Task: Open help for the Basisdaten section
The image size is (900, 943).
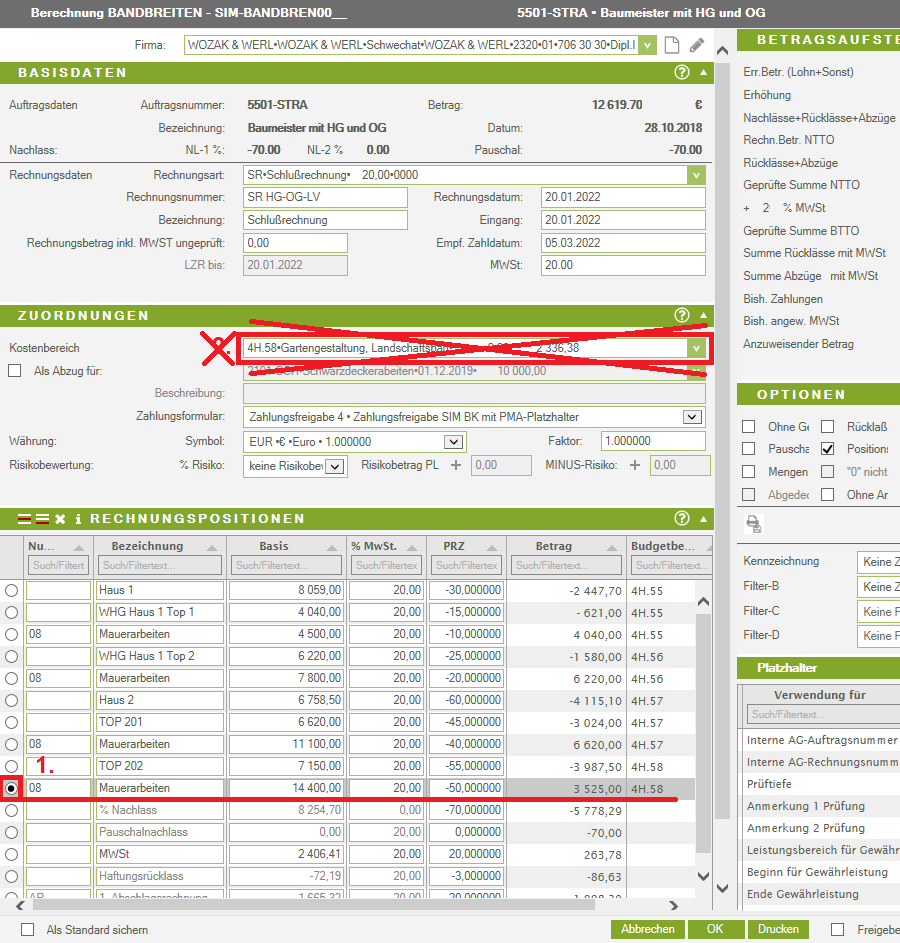Action: 682,72
